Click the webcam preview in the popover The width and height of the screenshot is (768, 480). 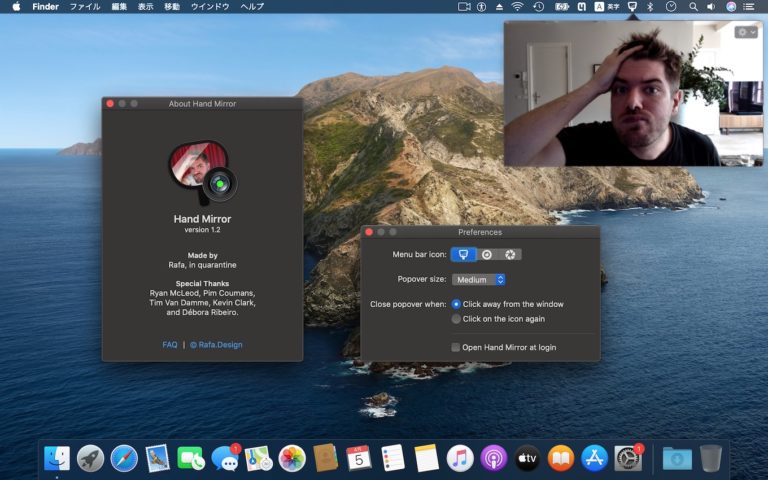[x=633, y=94]
